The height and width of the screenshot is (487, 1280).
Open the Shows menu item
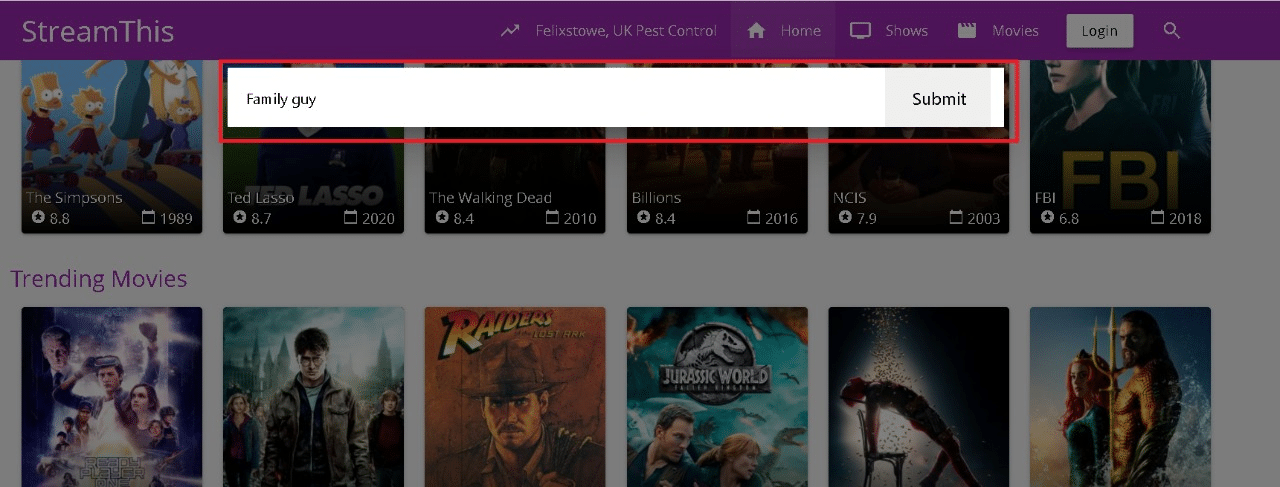906,31
